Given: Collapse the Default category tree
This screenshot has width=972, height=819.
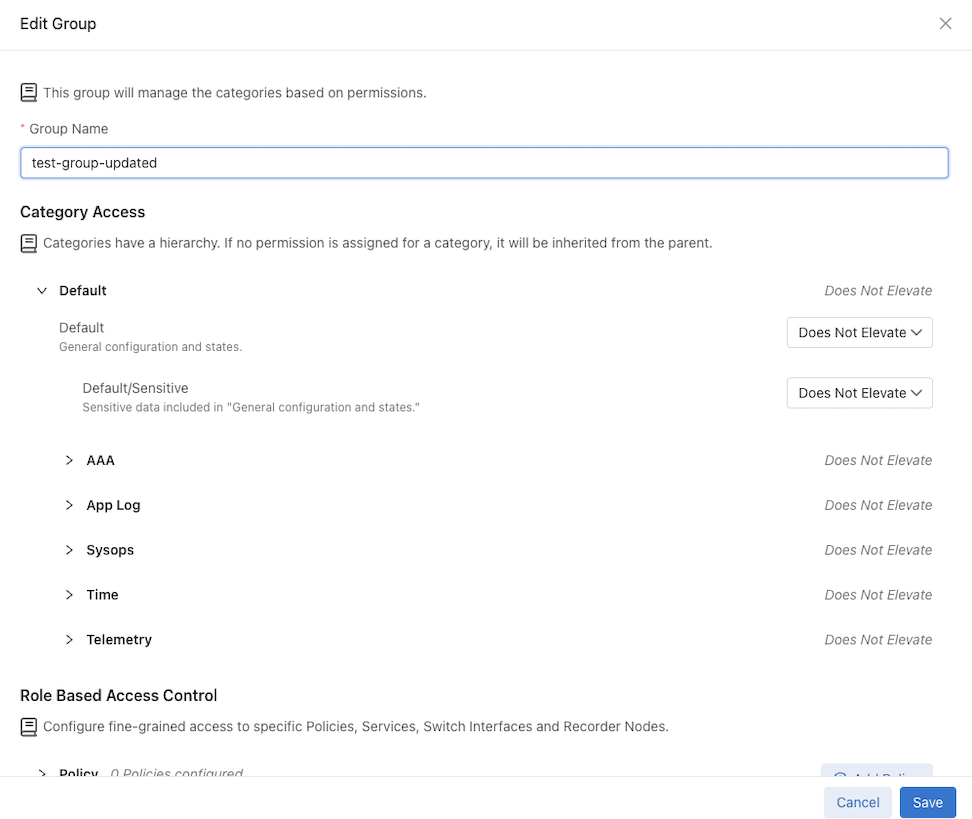Looking at the screenshot, I should pos(42,290).
